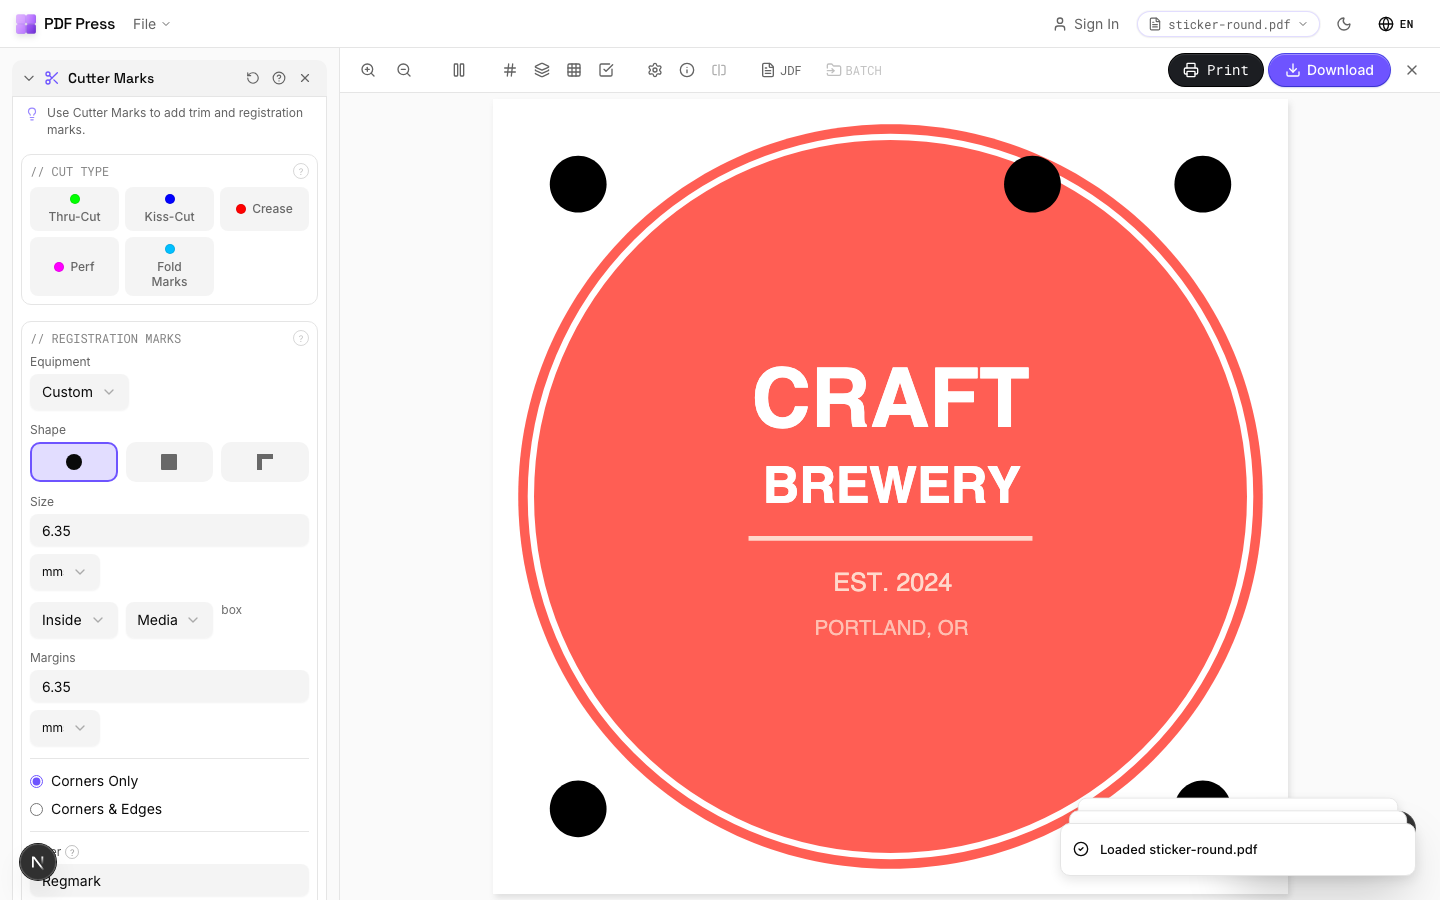The height and width of the screenshot is (900, 1440).
Task: Open the sticker-round.pdf file dropdown
Action: pos(1228,24)
